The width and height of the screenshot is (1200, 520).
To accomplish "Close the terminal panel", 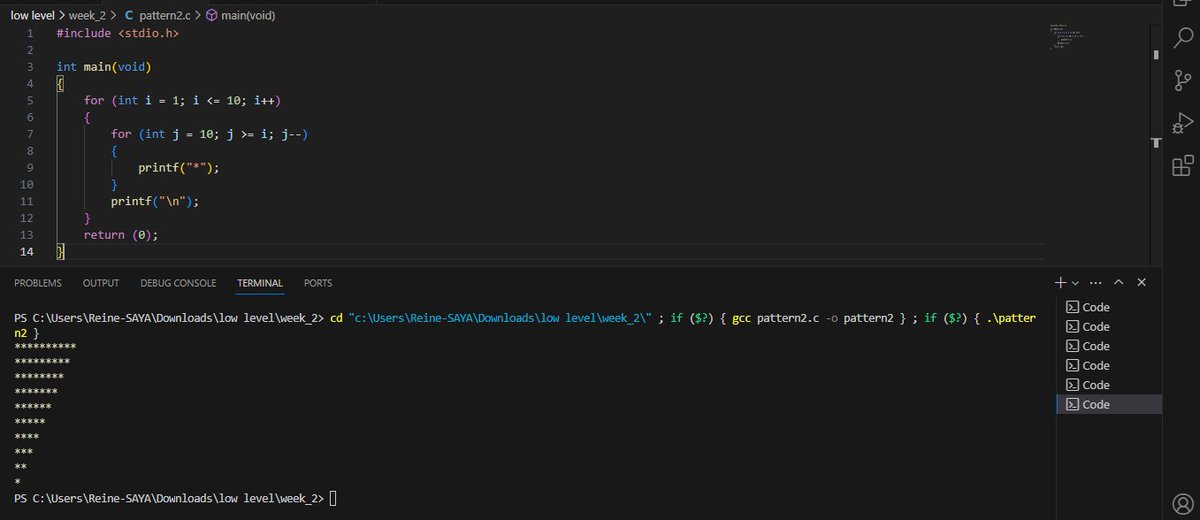I will coord(1141,283).
